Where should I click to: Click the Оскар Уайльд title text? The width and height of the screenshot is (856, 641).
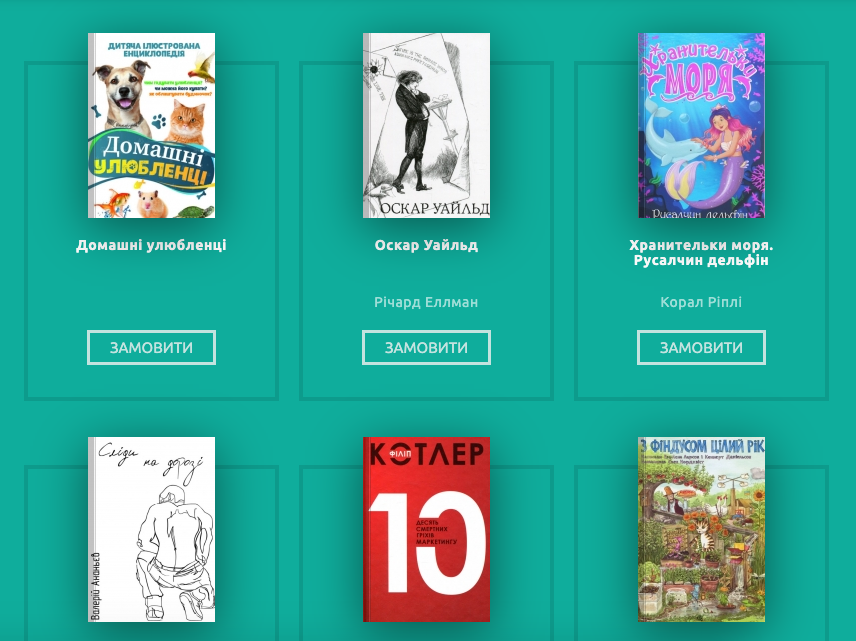[x=426, y=245]
